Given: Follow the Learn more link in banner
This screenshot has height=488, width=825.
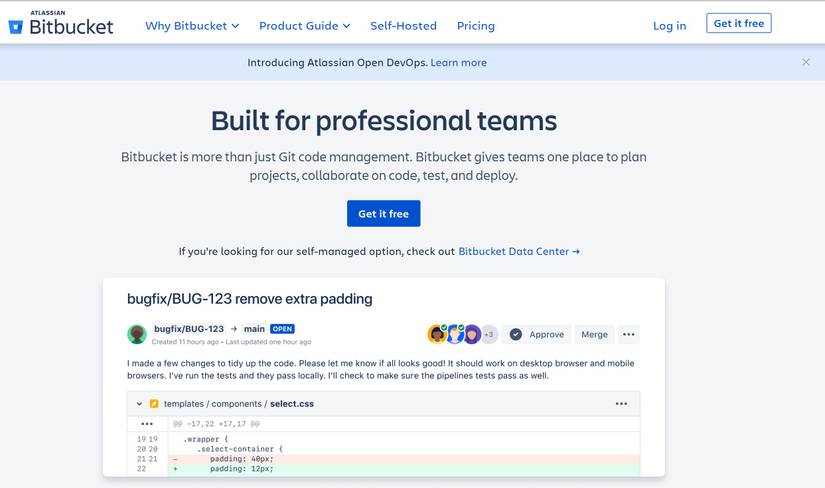Looking at the screenshot, I should [x=458, y=63].
